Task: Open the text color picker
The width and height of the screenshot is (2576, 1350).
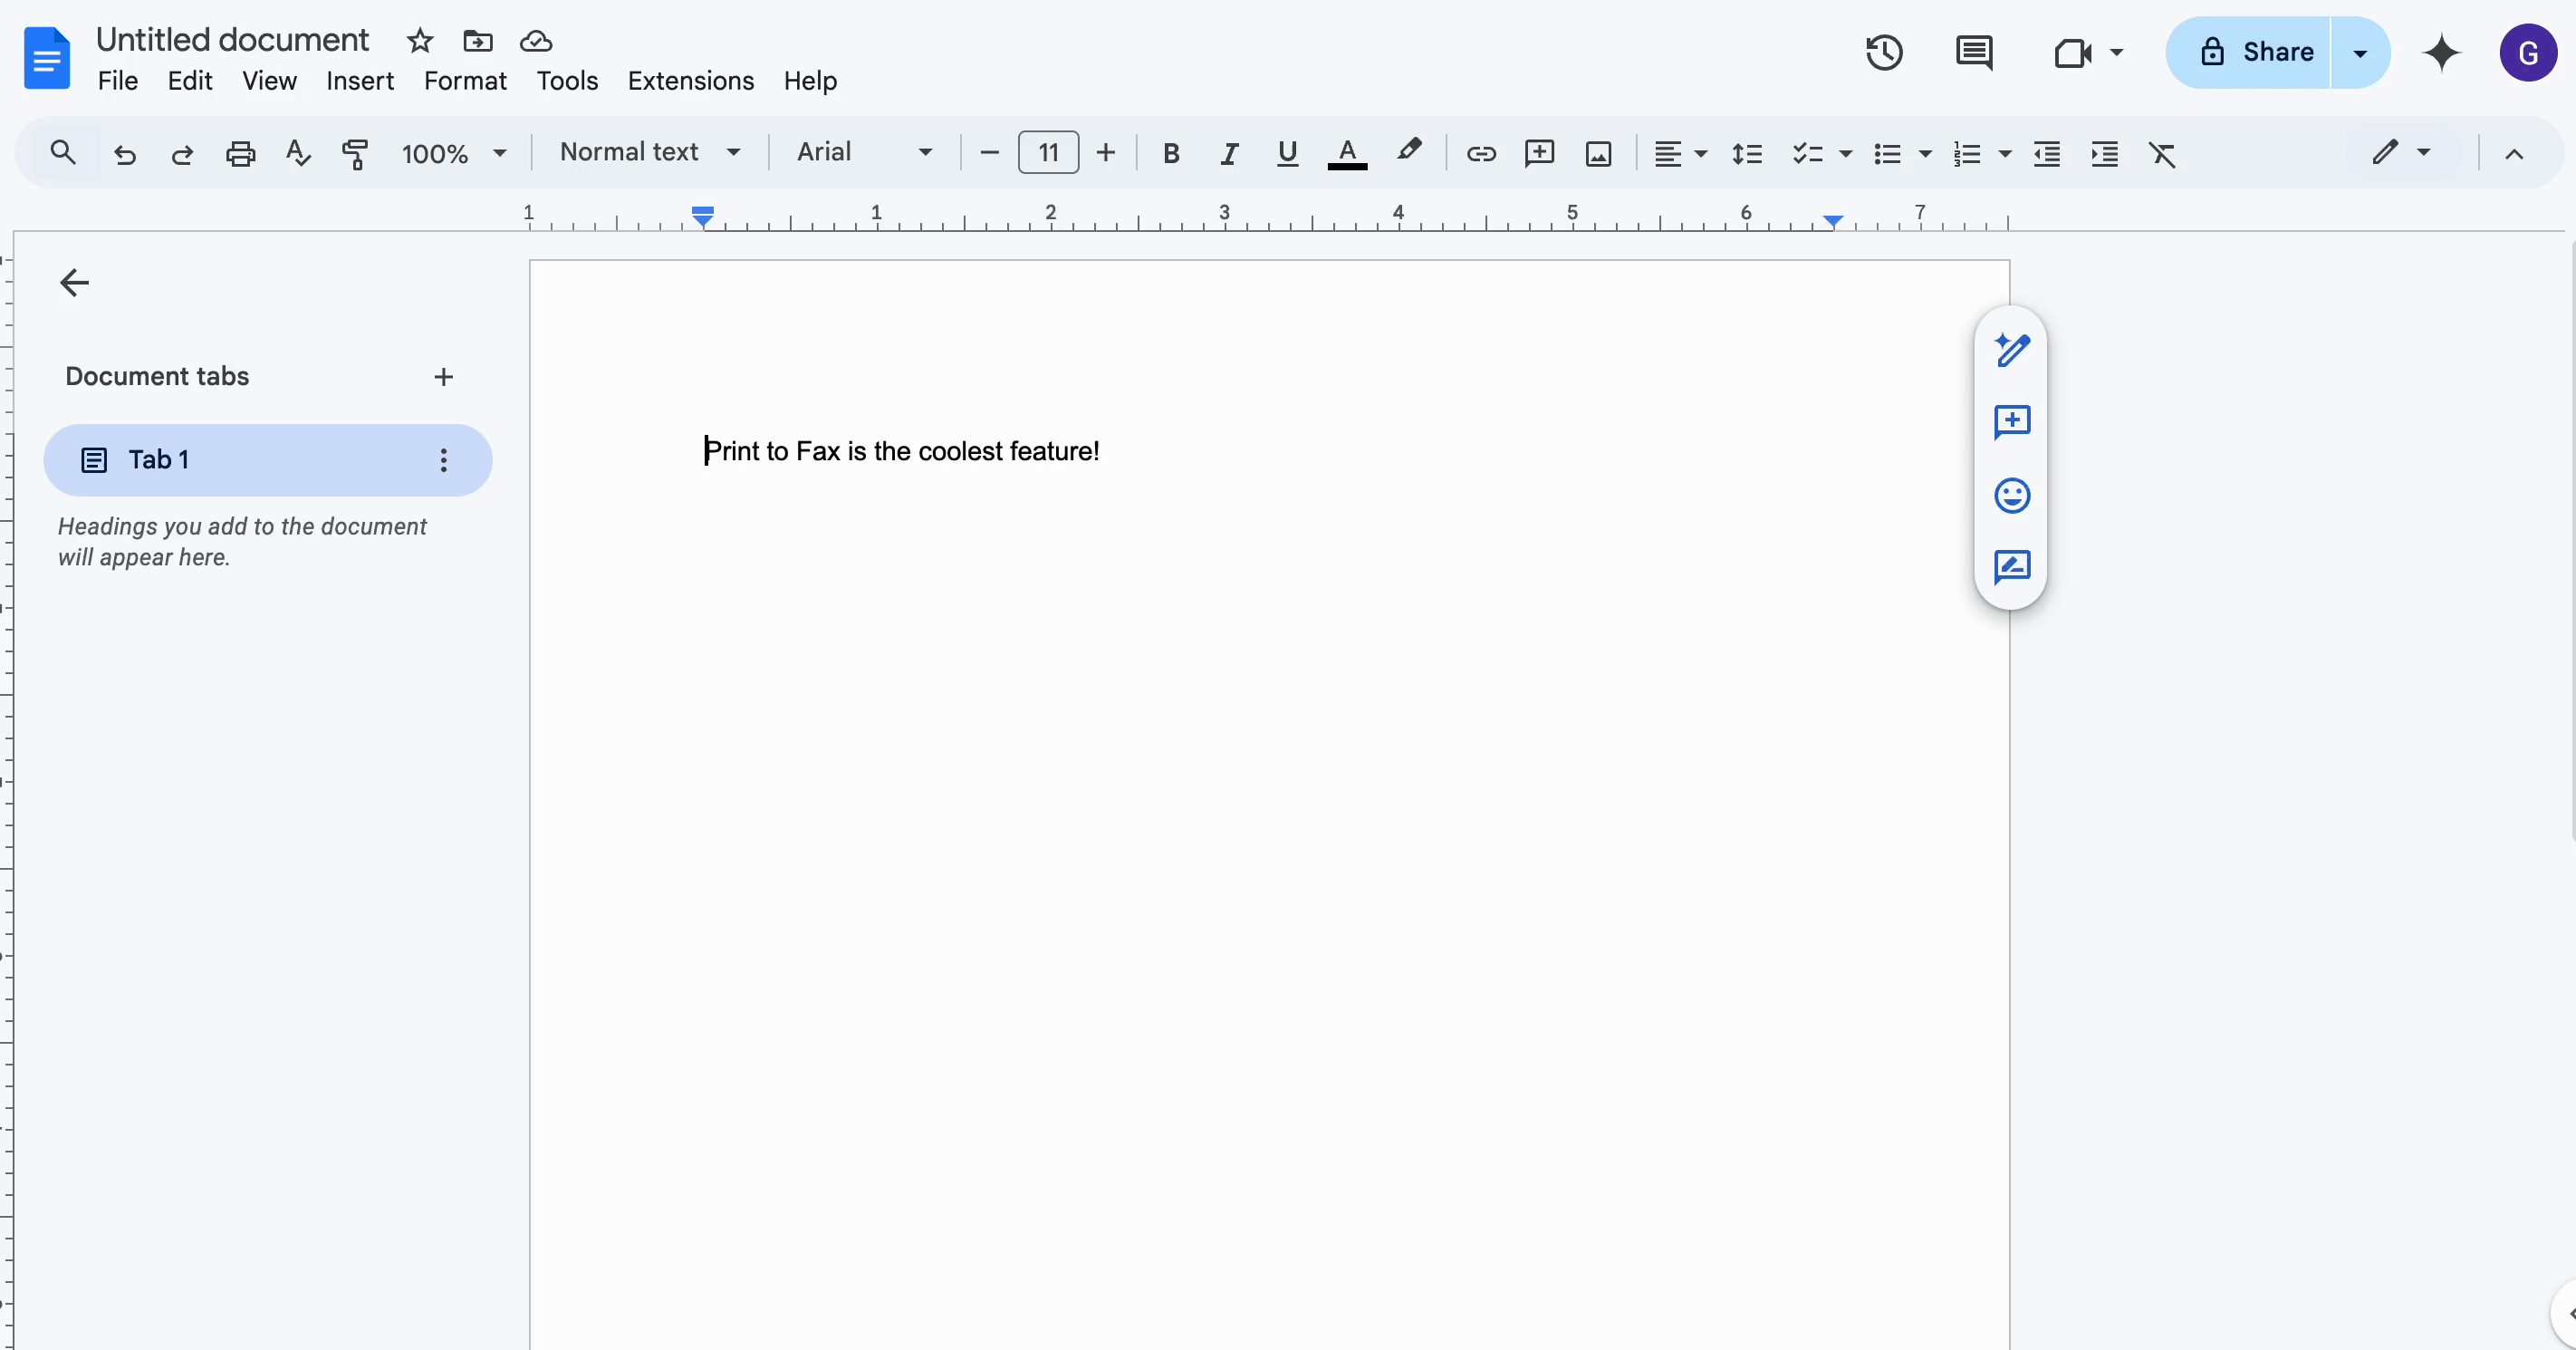Action: tap(1347, 153)
